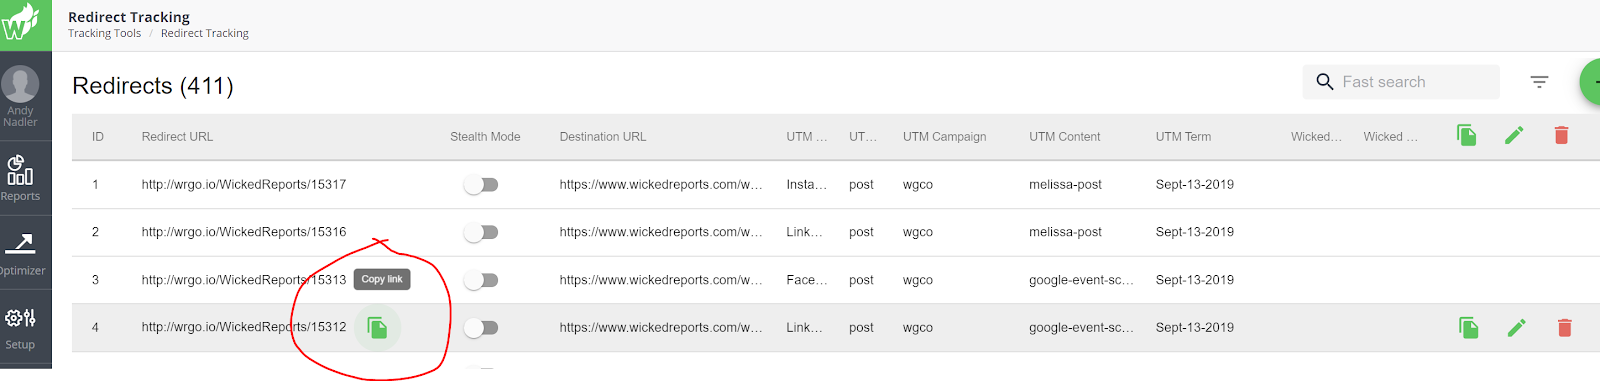The image size is (1600, 381).
Task: Copy link for redirect 15312
Action: click(x=377, y=328)
